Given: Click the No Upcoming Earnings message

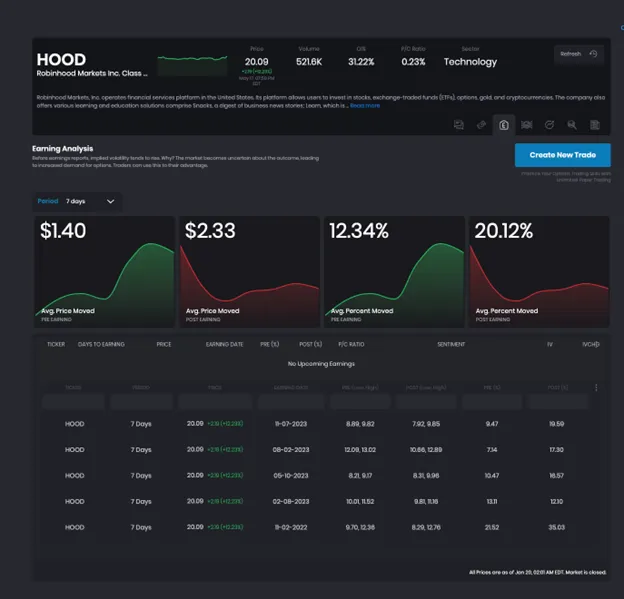Looking at the screenshot, I should pos(321,364).
